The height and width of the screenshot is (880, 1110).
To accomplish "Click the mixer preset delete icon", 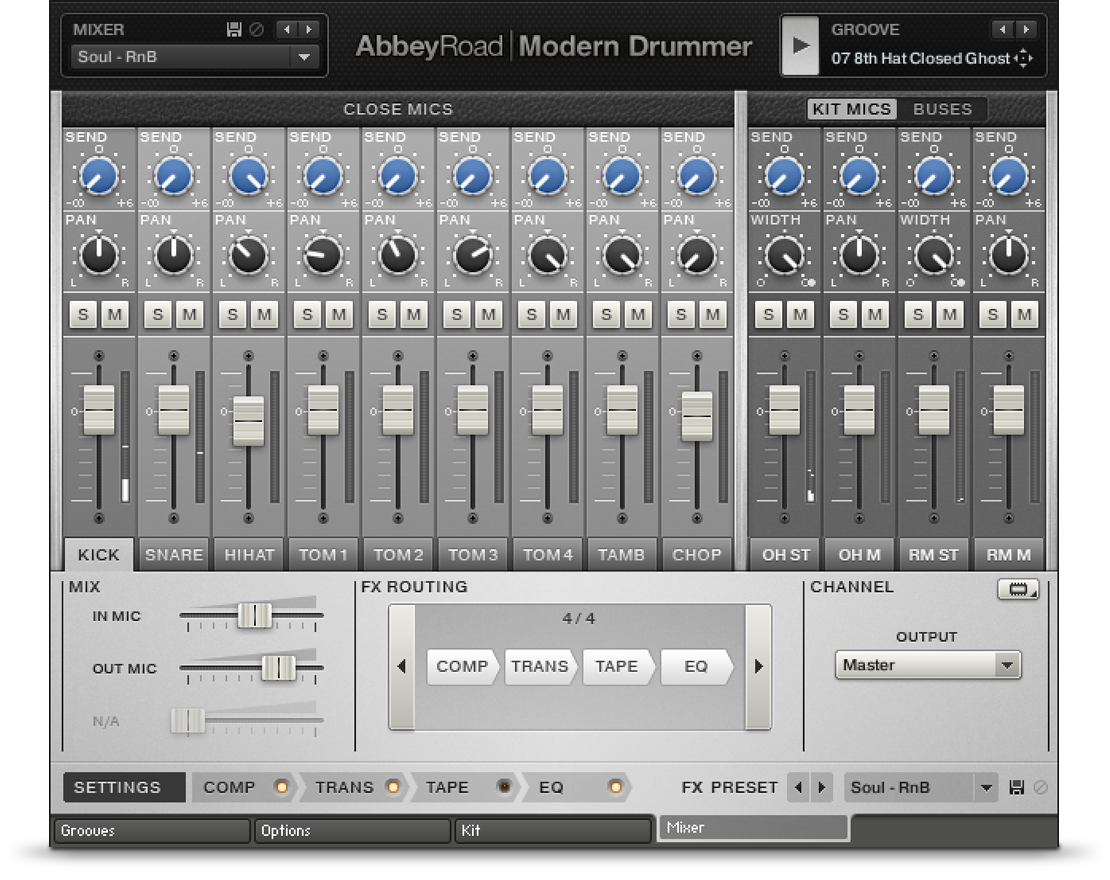I will tap(257, 30).
